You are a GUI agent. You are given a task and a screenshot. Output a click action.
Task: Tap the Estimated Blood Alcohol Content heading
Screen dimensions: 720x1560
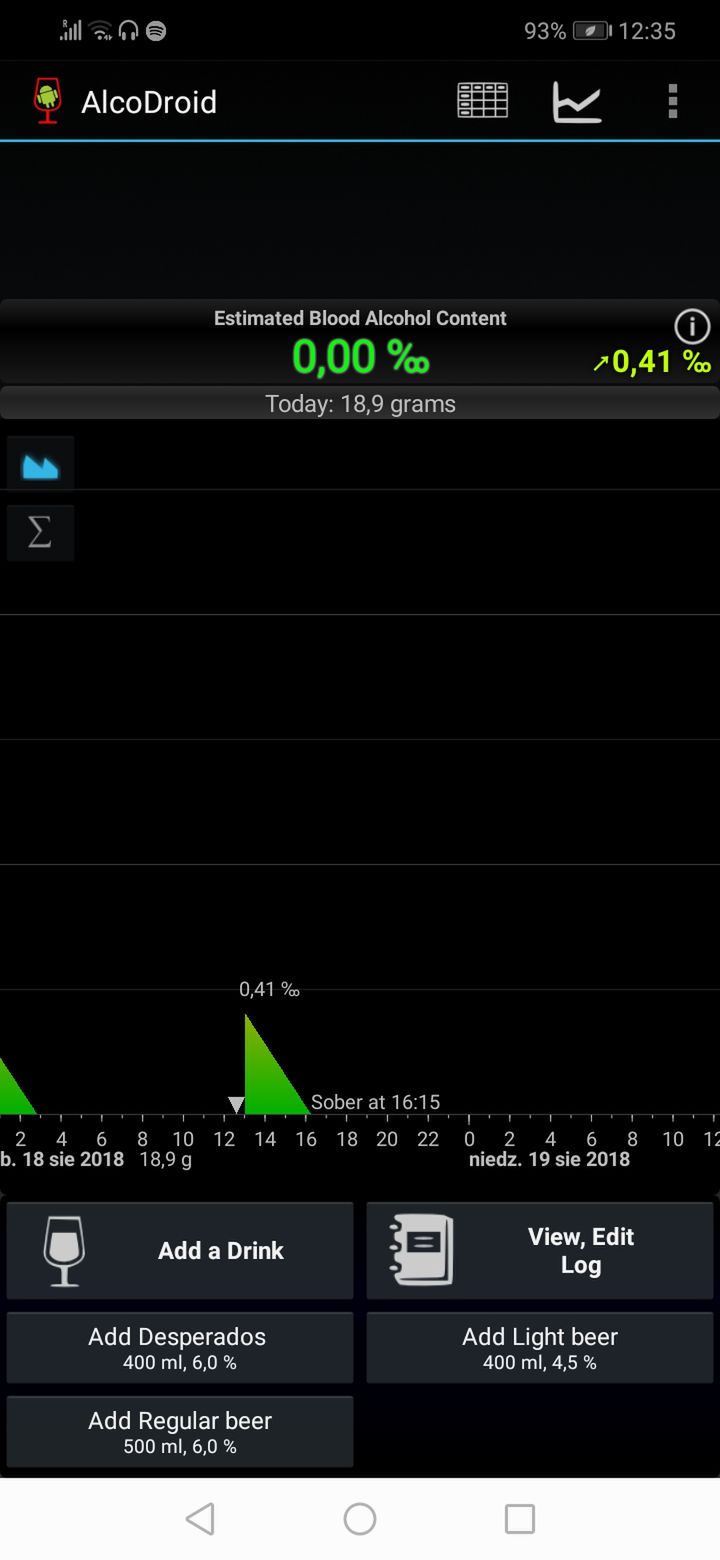pos(360,318)
